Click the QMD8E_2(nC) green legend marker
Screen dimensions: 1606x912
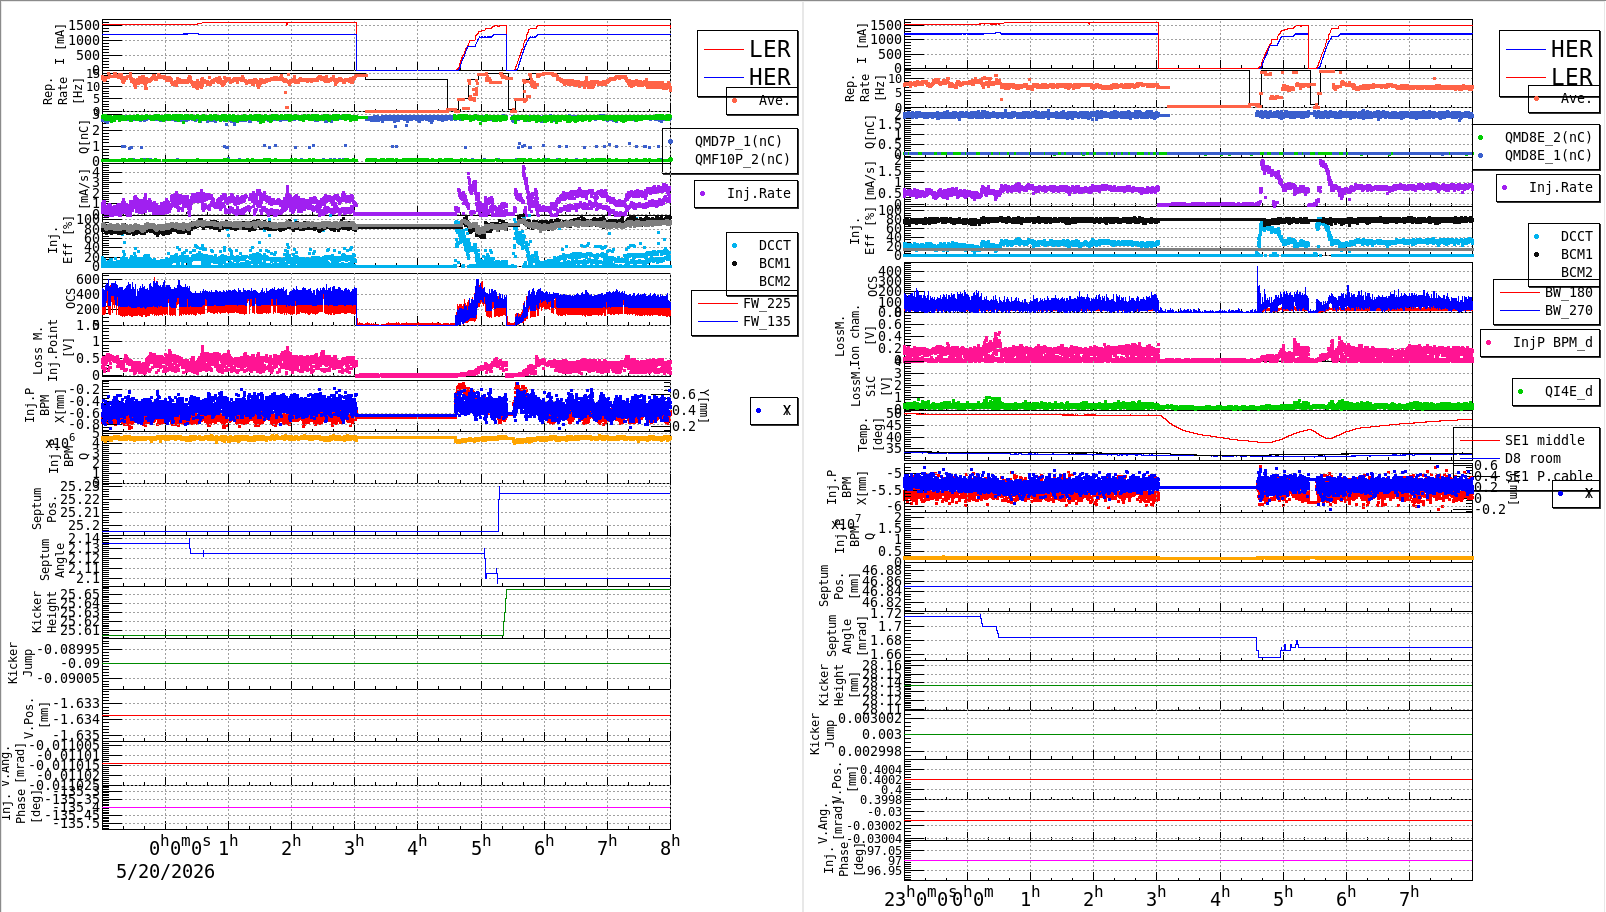1481,137
